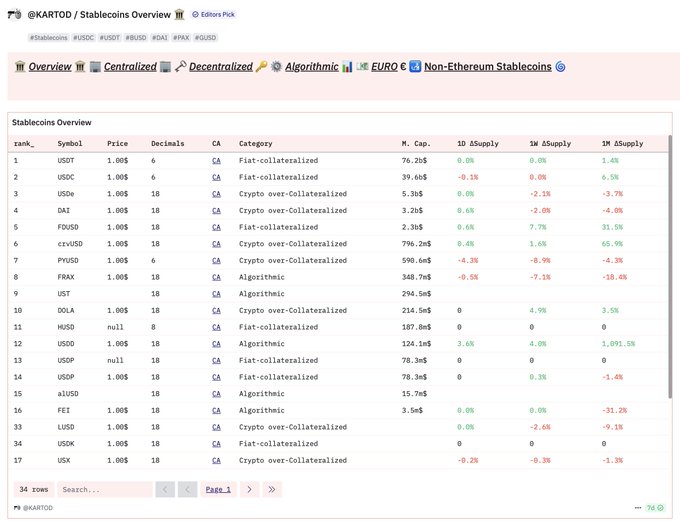The width and height of the screenshot is (680, 521).
Task: Sort by the M. Cap. column header
Action: point(416,144)
